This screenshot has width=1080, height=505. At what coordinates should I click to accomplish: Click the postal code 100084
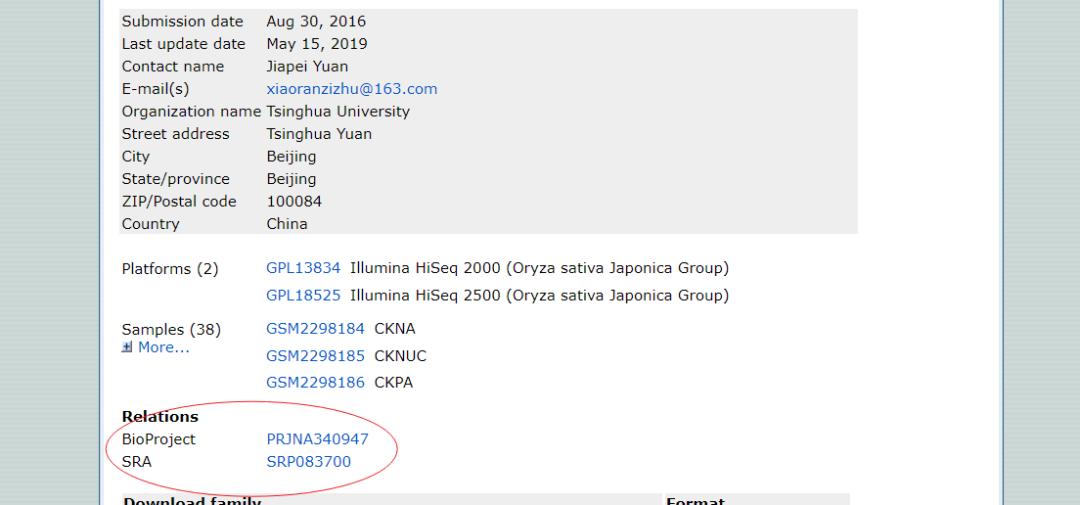294,201
